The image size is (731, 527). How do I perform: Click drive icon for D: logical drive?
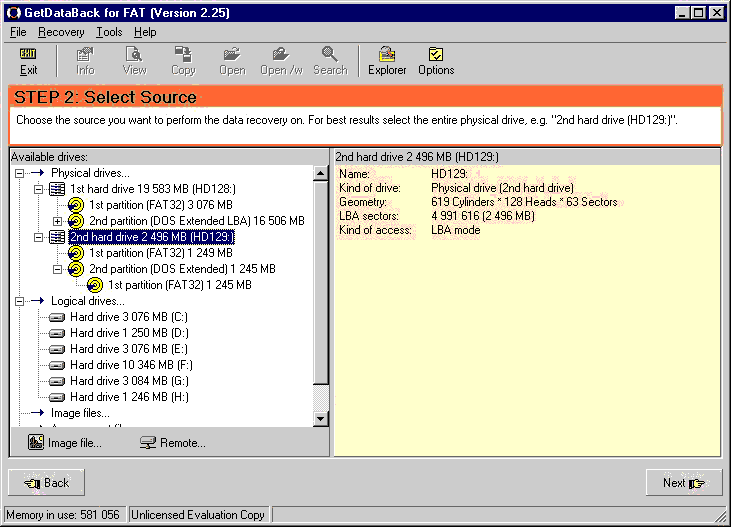tap(57, 333)
